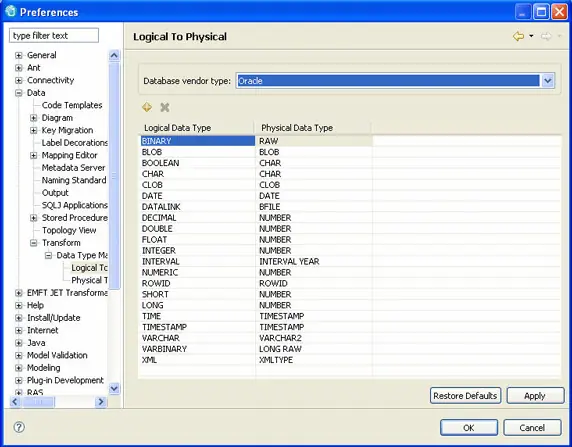The width and height of the screenshot is (572, 447).
Task: Click the delete mapping X icon
Action: coord(165,107)
